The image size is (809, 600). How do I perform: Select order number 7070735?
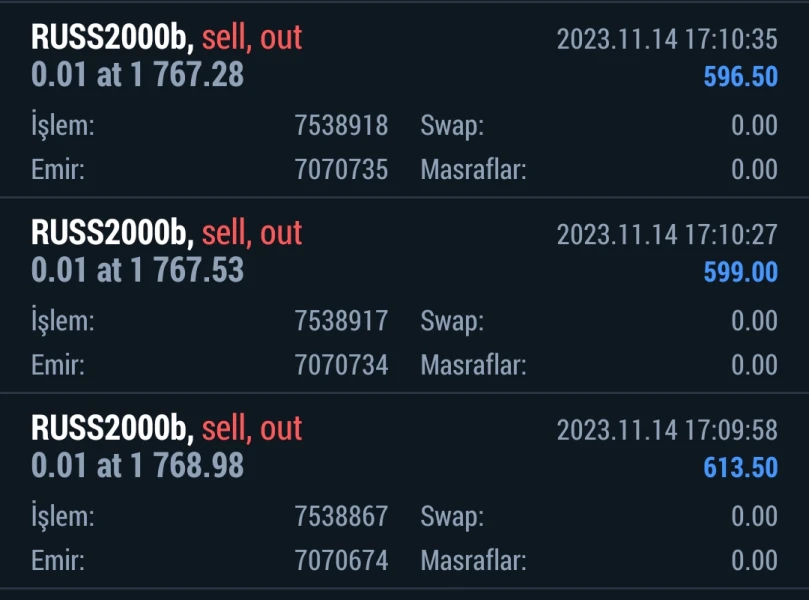click(x=341, y=170)
